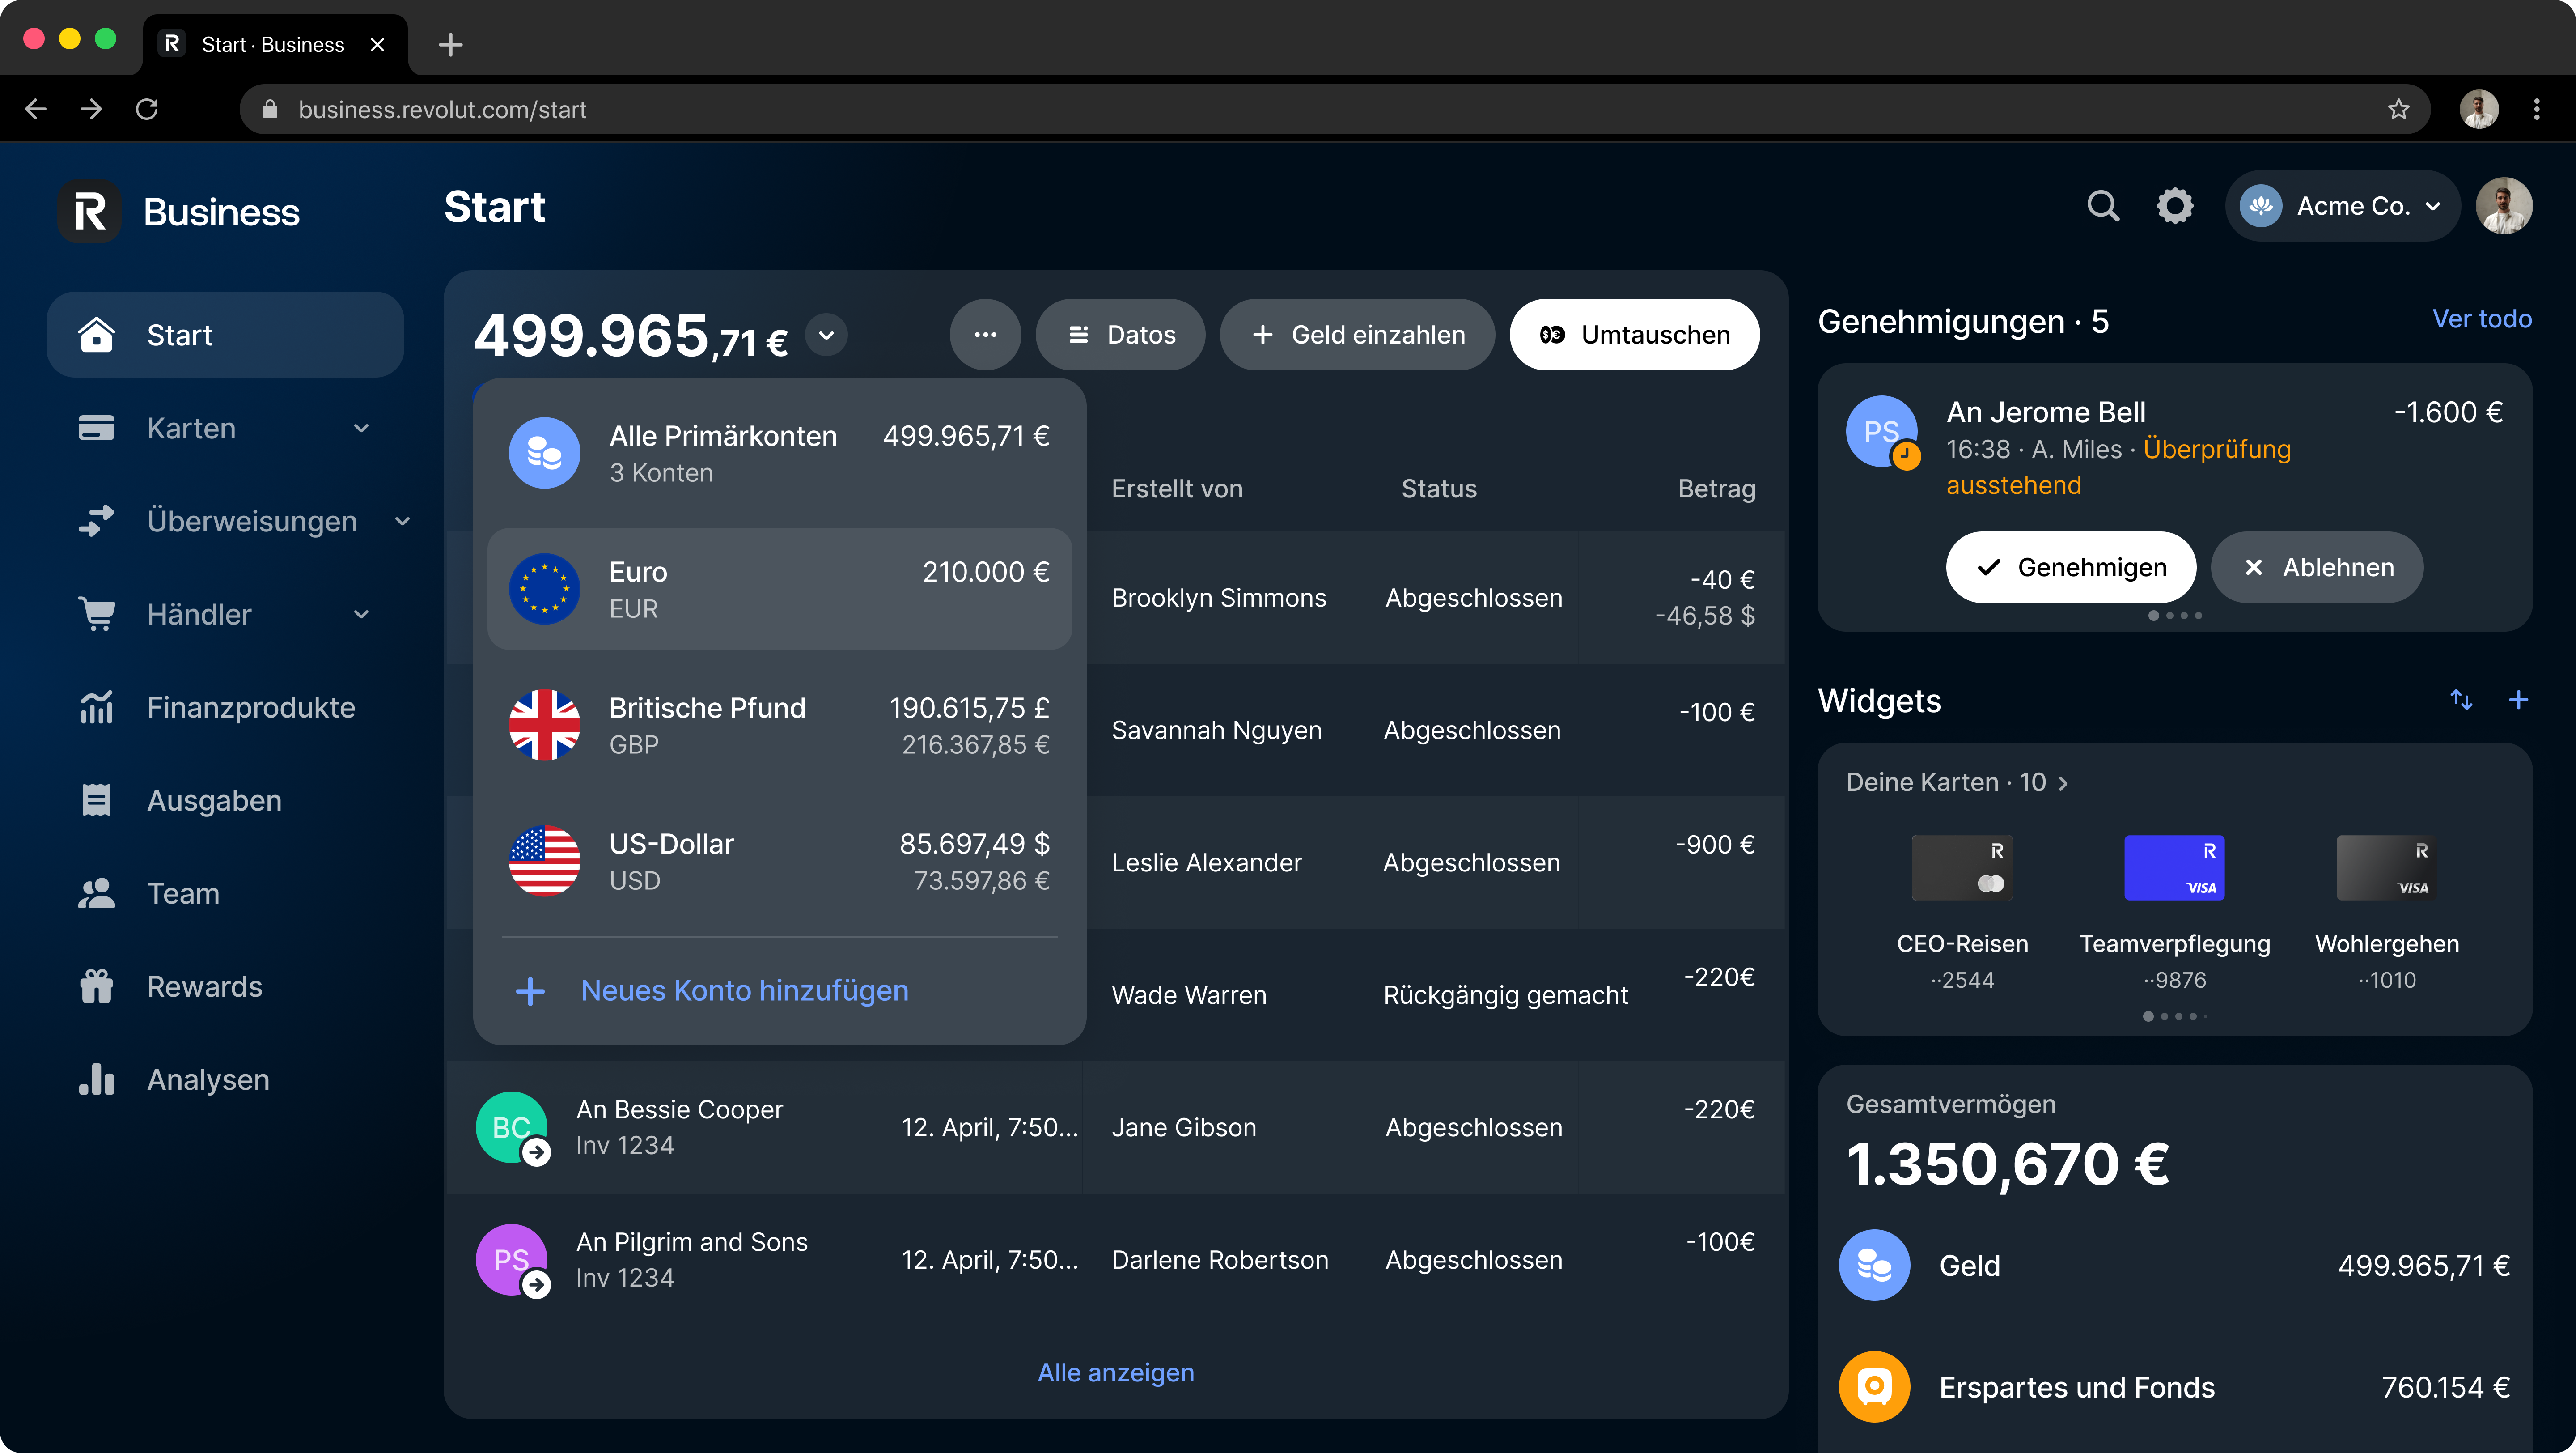The image size is (2576, 1453).
Task: Open a new browser tab
Action: click(x=450, y=45)
